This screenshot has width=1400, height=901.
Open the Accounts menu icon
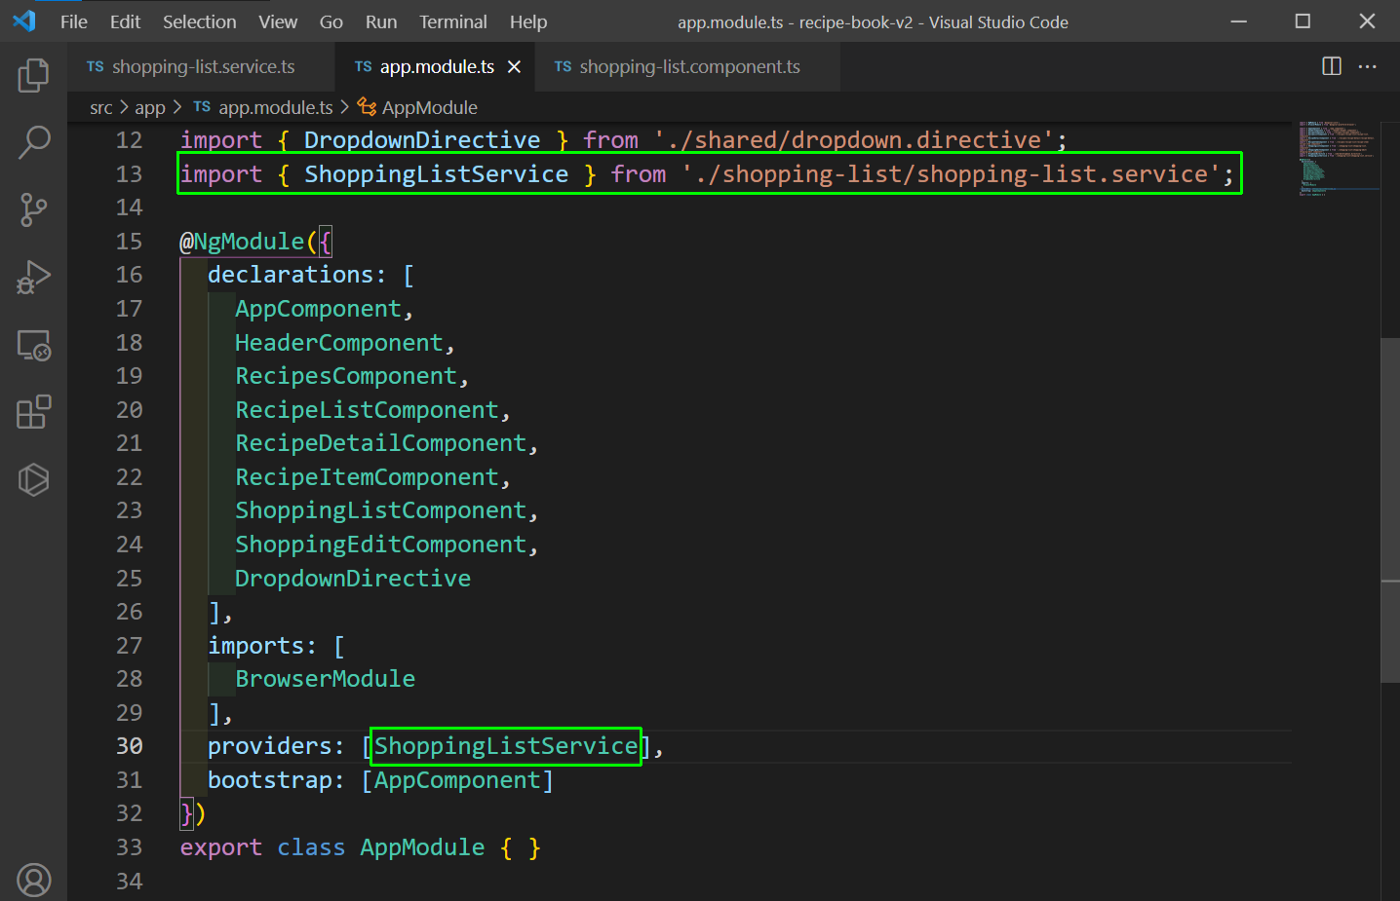(33, 880)
